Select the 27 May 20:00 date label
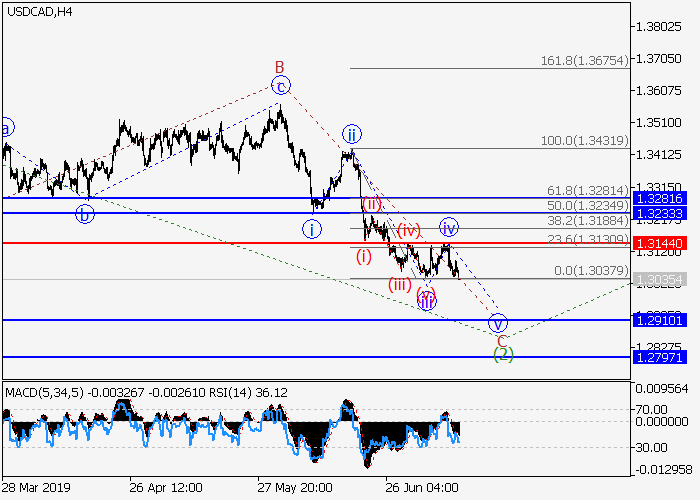Viewport: 700px width, 500px height. (x=294, y=487)
